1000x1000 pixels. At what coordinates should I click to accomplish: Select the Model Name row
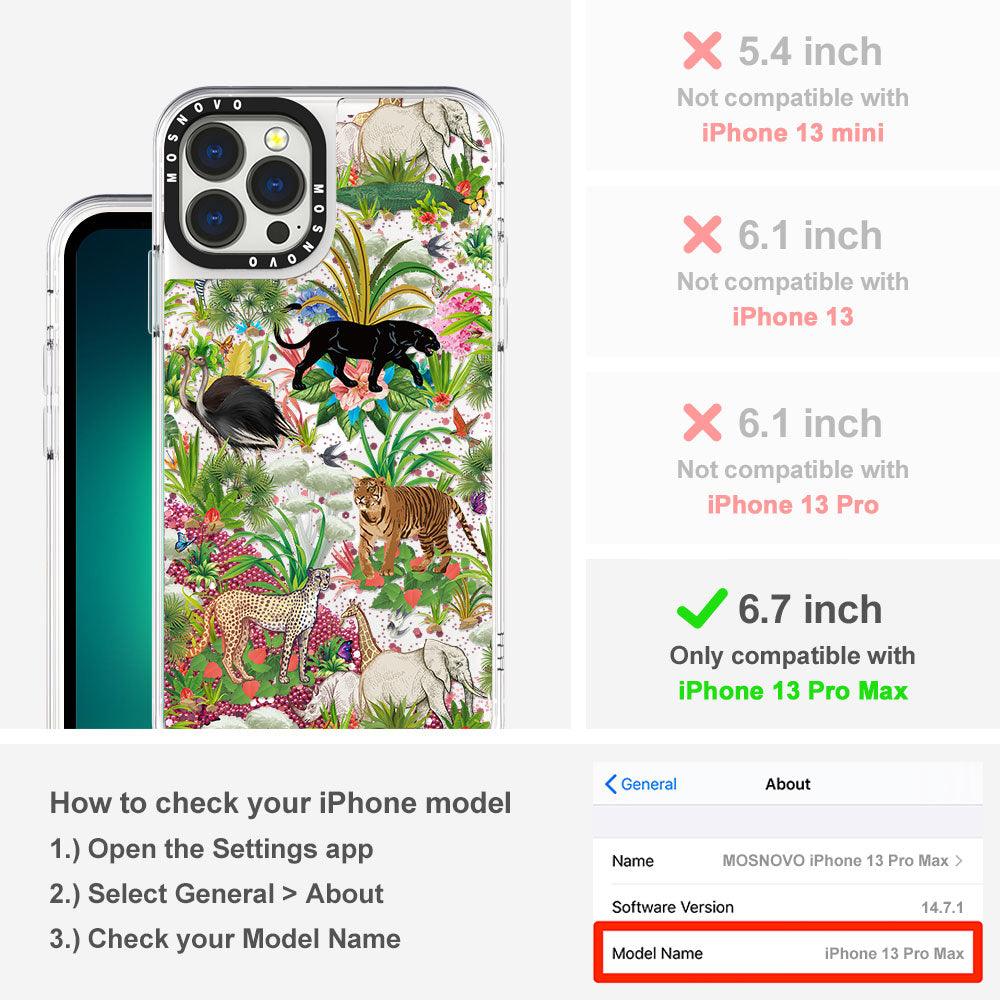coord(788,953)
